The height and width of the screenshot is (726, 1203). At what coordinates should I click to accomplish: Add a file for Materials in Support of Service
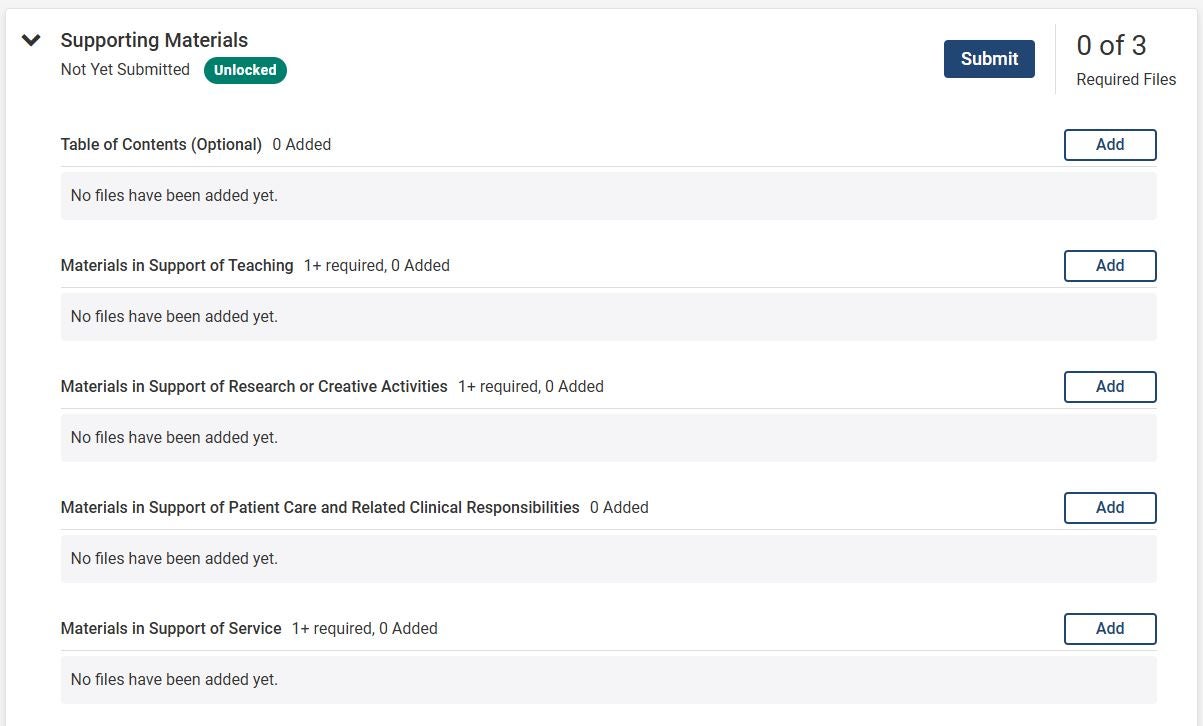1110,629
